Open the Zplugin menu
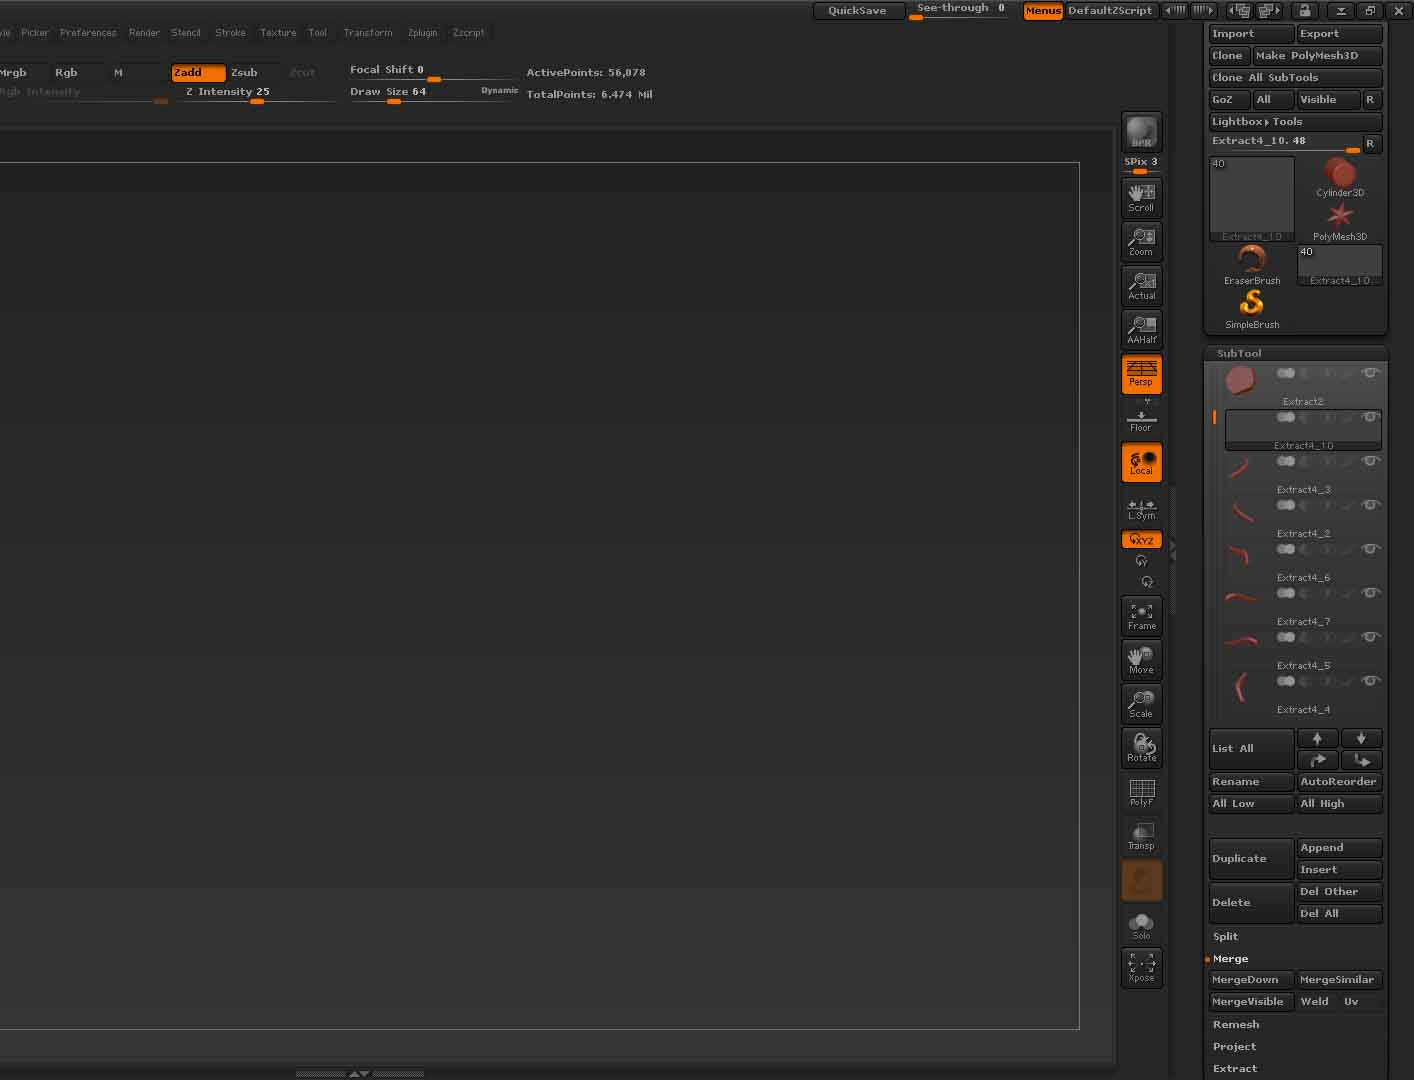Image resolution: width=1414 pixels, height=1080 pixels. point(422,32)
